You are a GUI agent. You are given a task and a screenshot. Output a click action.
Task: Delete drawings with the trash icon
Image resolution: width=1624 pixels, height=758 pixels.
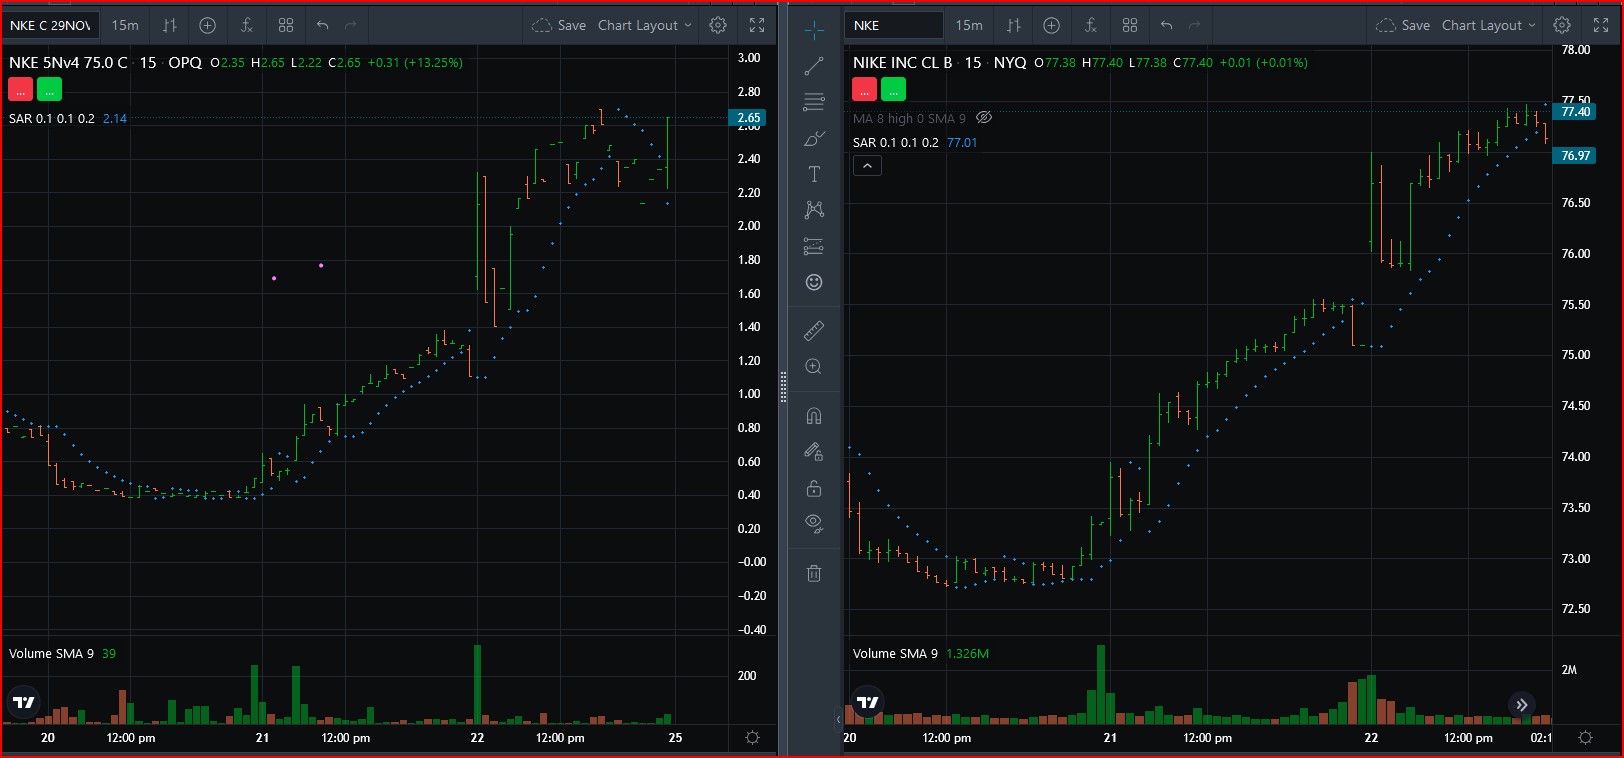point(814,573)
